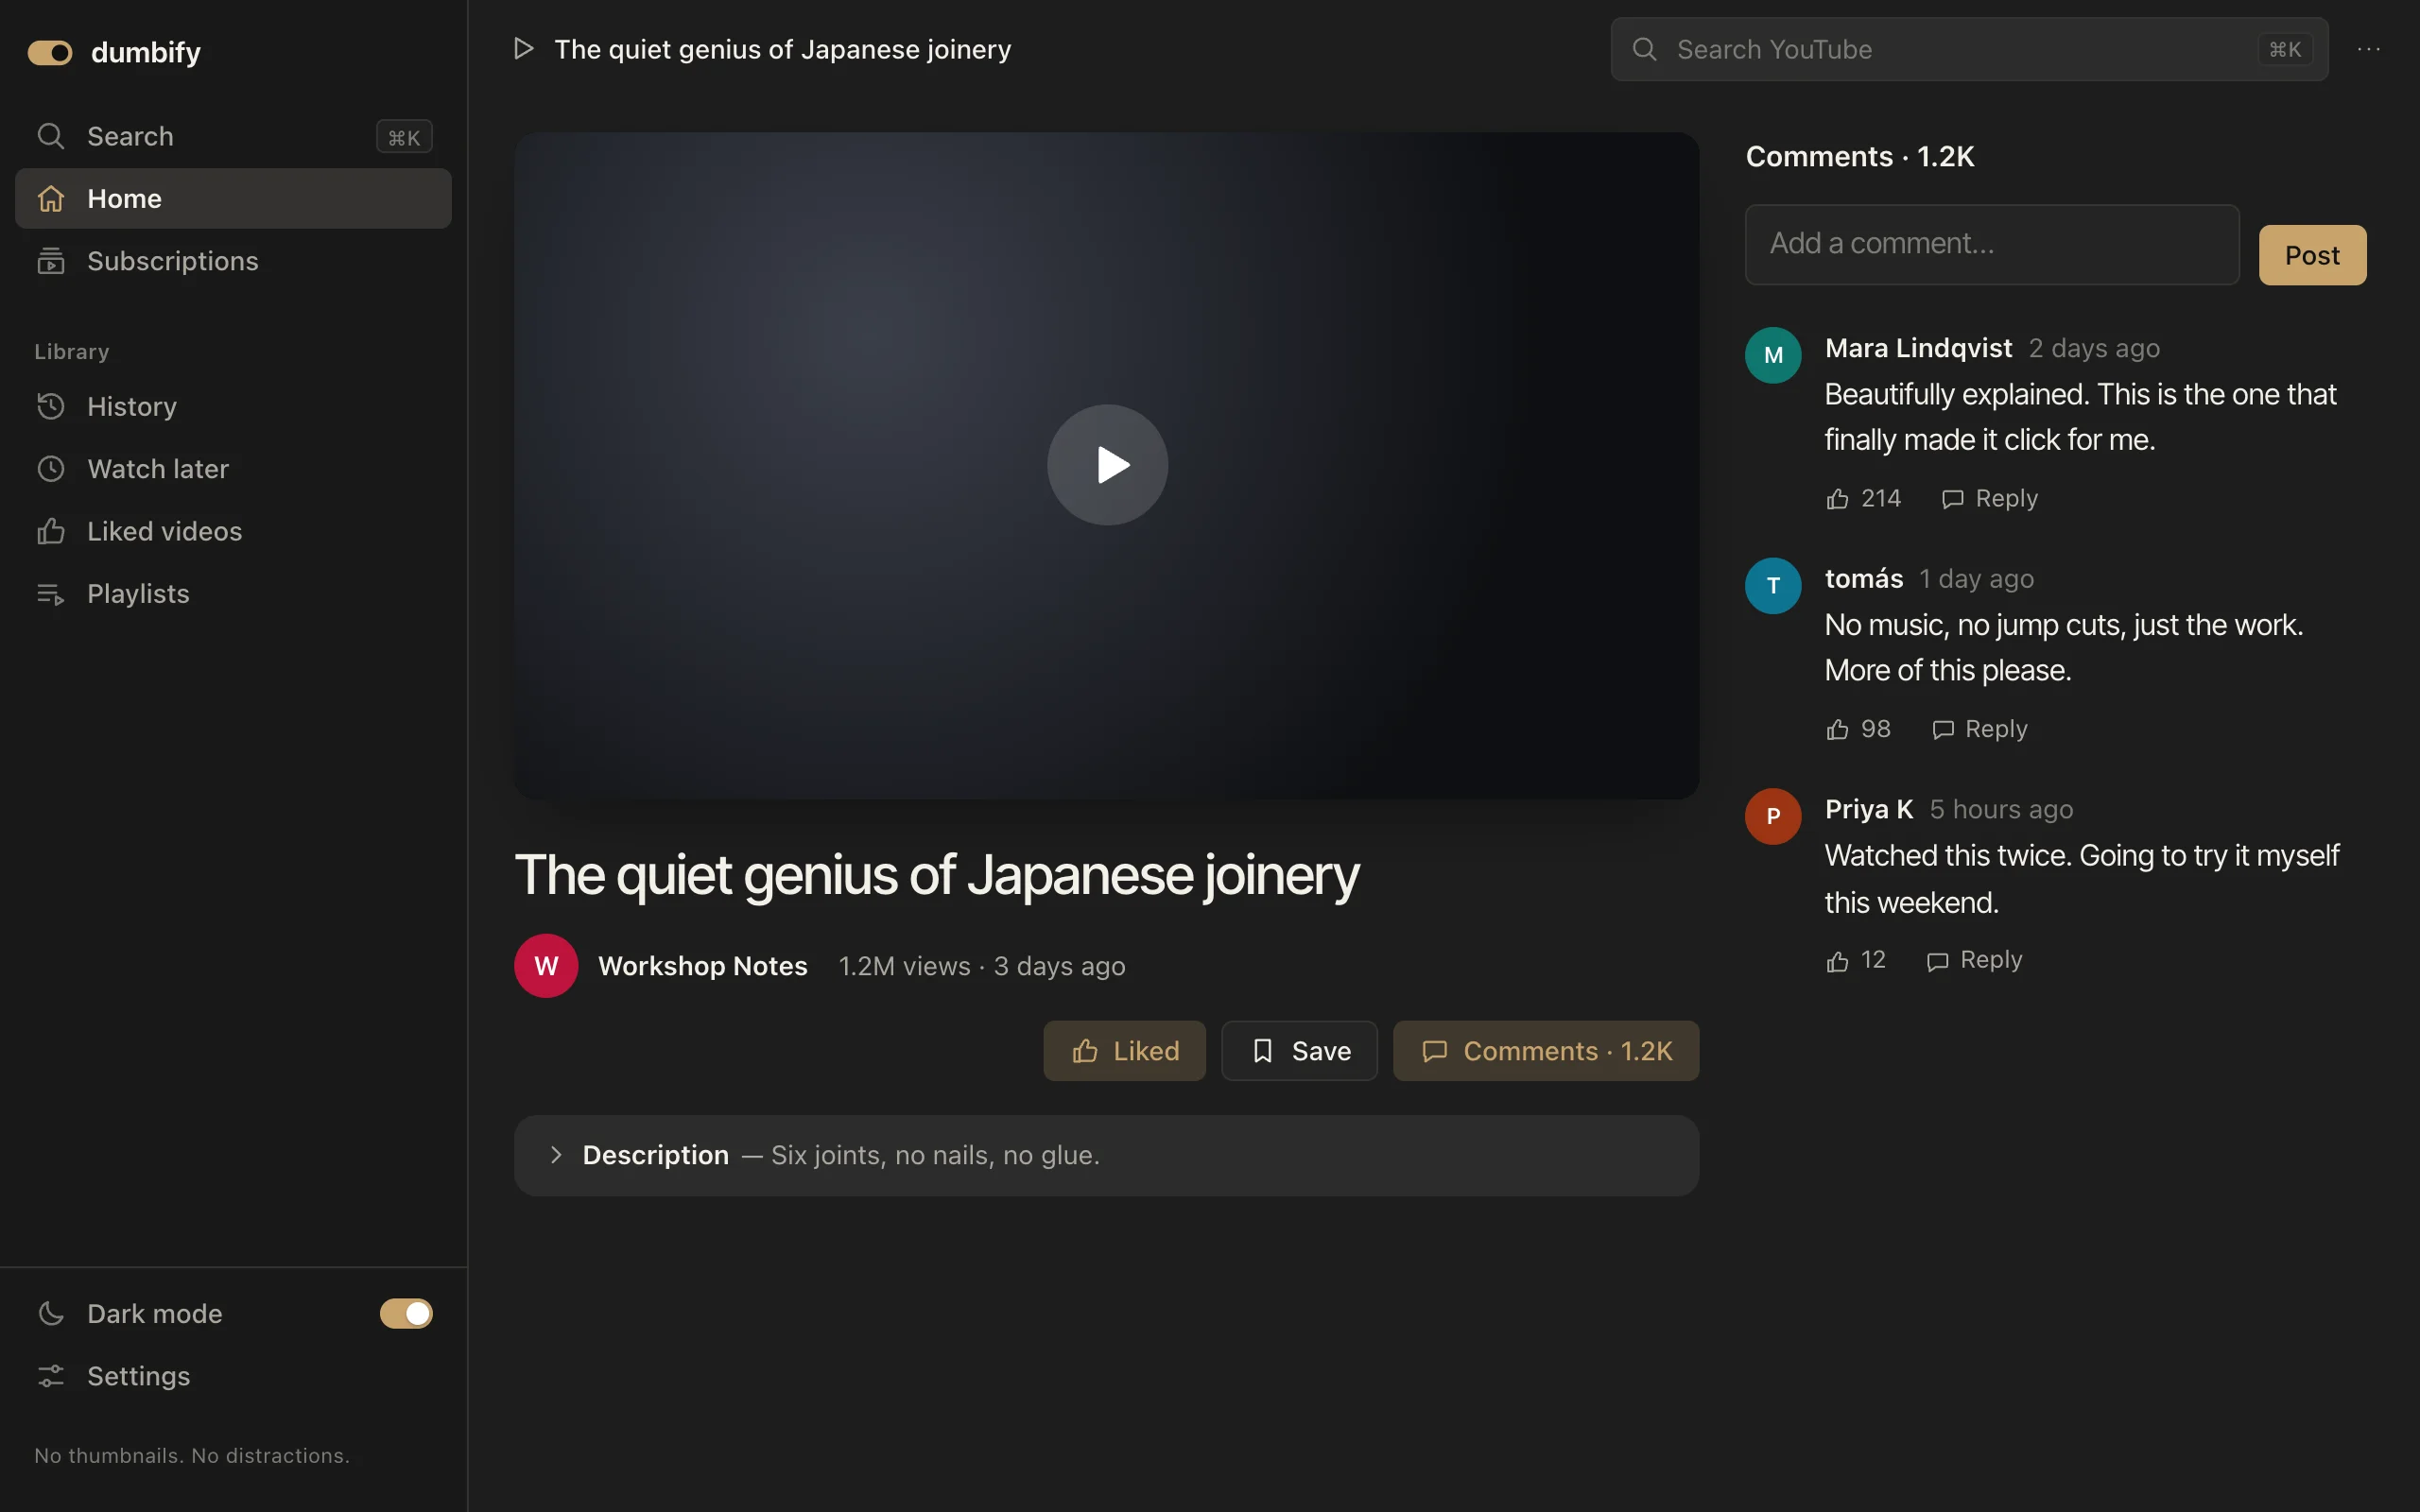This screenshot has width=2420, height=1512.
Task: Play the video with the center play button
Action: 1107,465
